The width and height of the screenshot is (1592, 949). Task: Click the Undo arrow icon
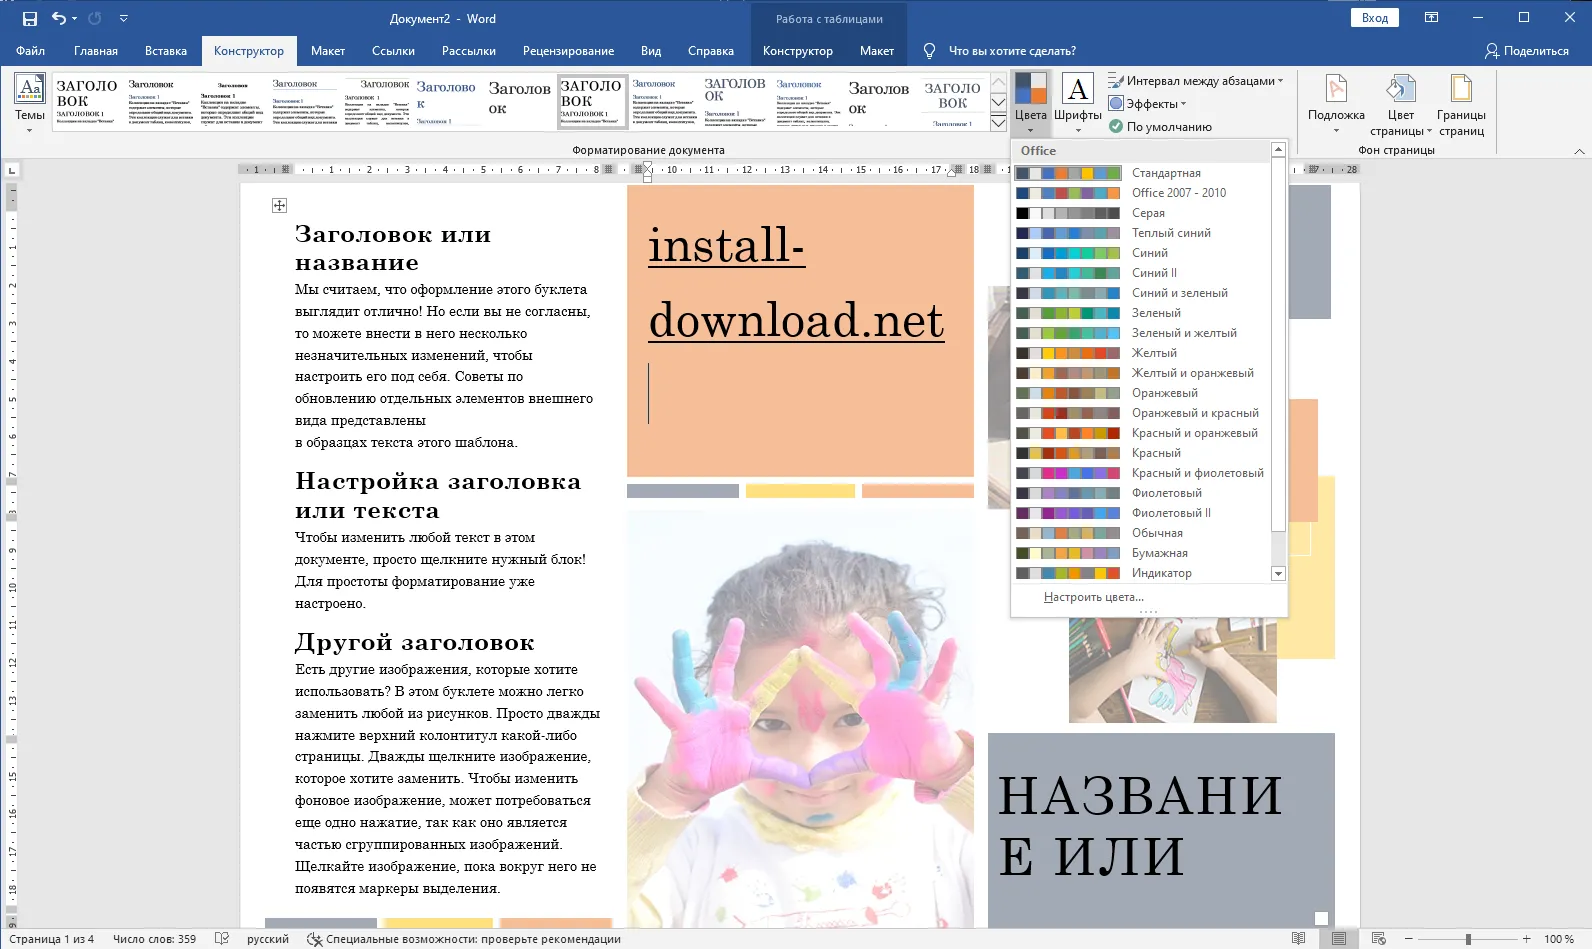click(59, 18)
